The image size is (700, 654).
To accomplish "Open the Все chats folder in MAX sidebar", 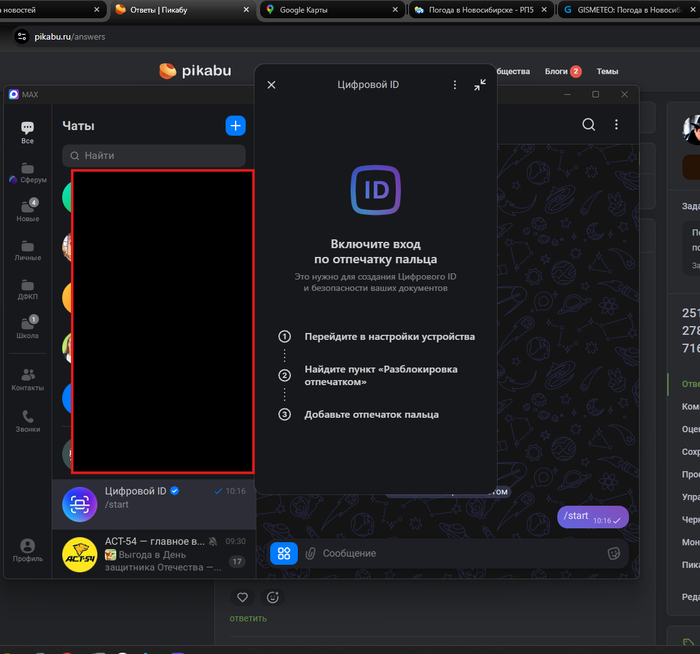I will coord(27,133).
